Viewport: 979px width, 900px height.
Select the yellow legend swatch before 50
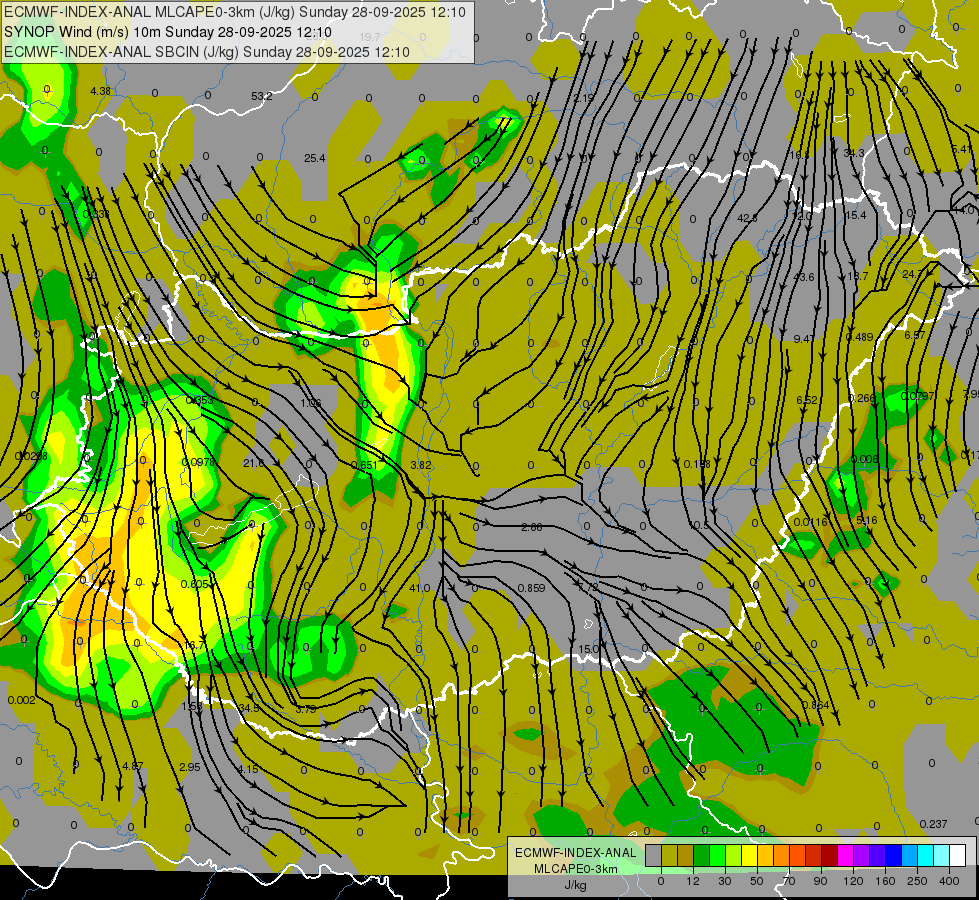pyautogui.click(x=749, y=854)
